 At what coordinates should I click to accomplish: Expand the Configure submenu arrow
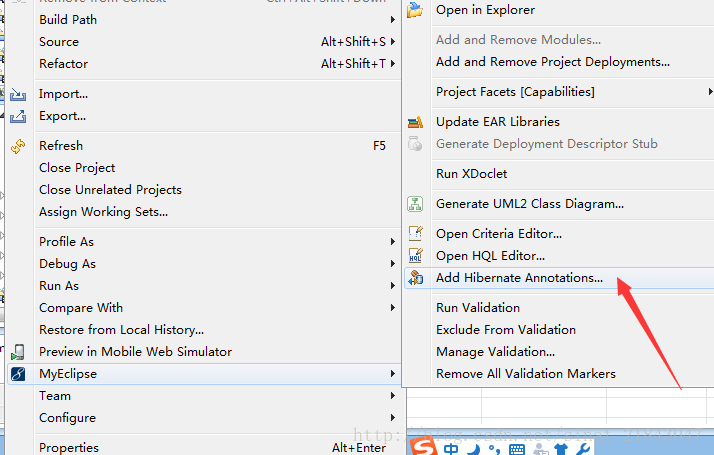pos(393,418)
